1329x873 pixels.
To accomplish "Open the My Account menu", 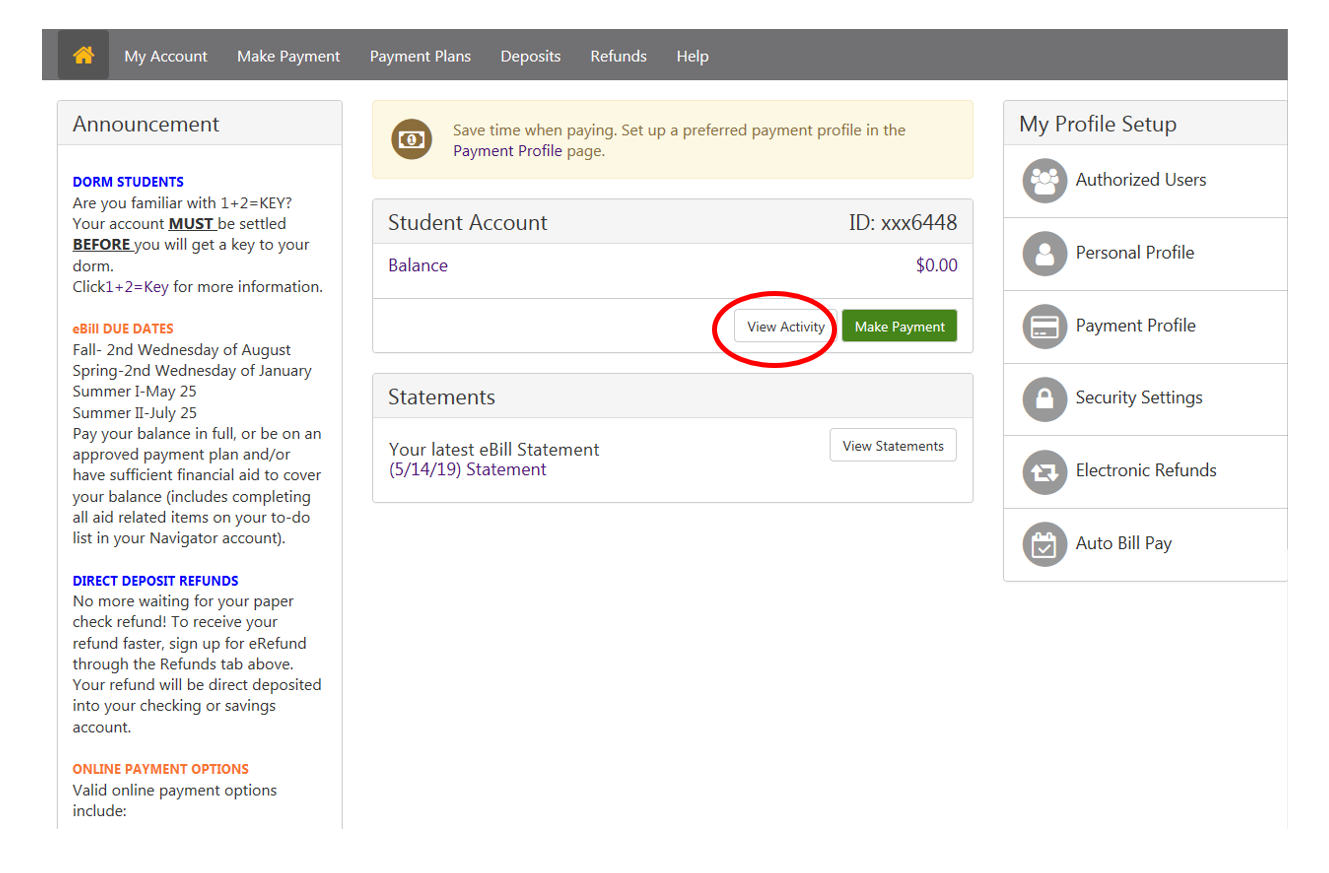I will coord(166,56).
